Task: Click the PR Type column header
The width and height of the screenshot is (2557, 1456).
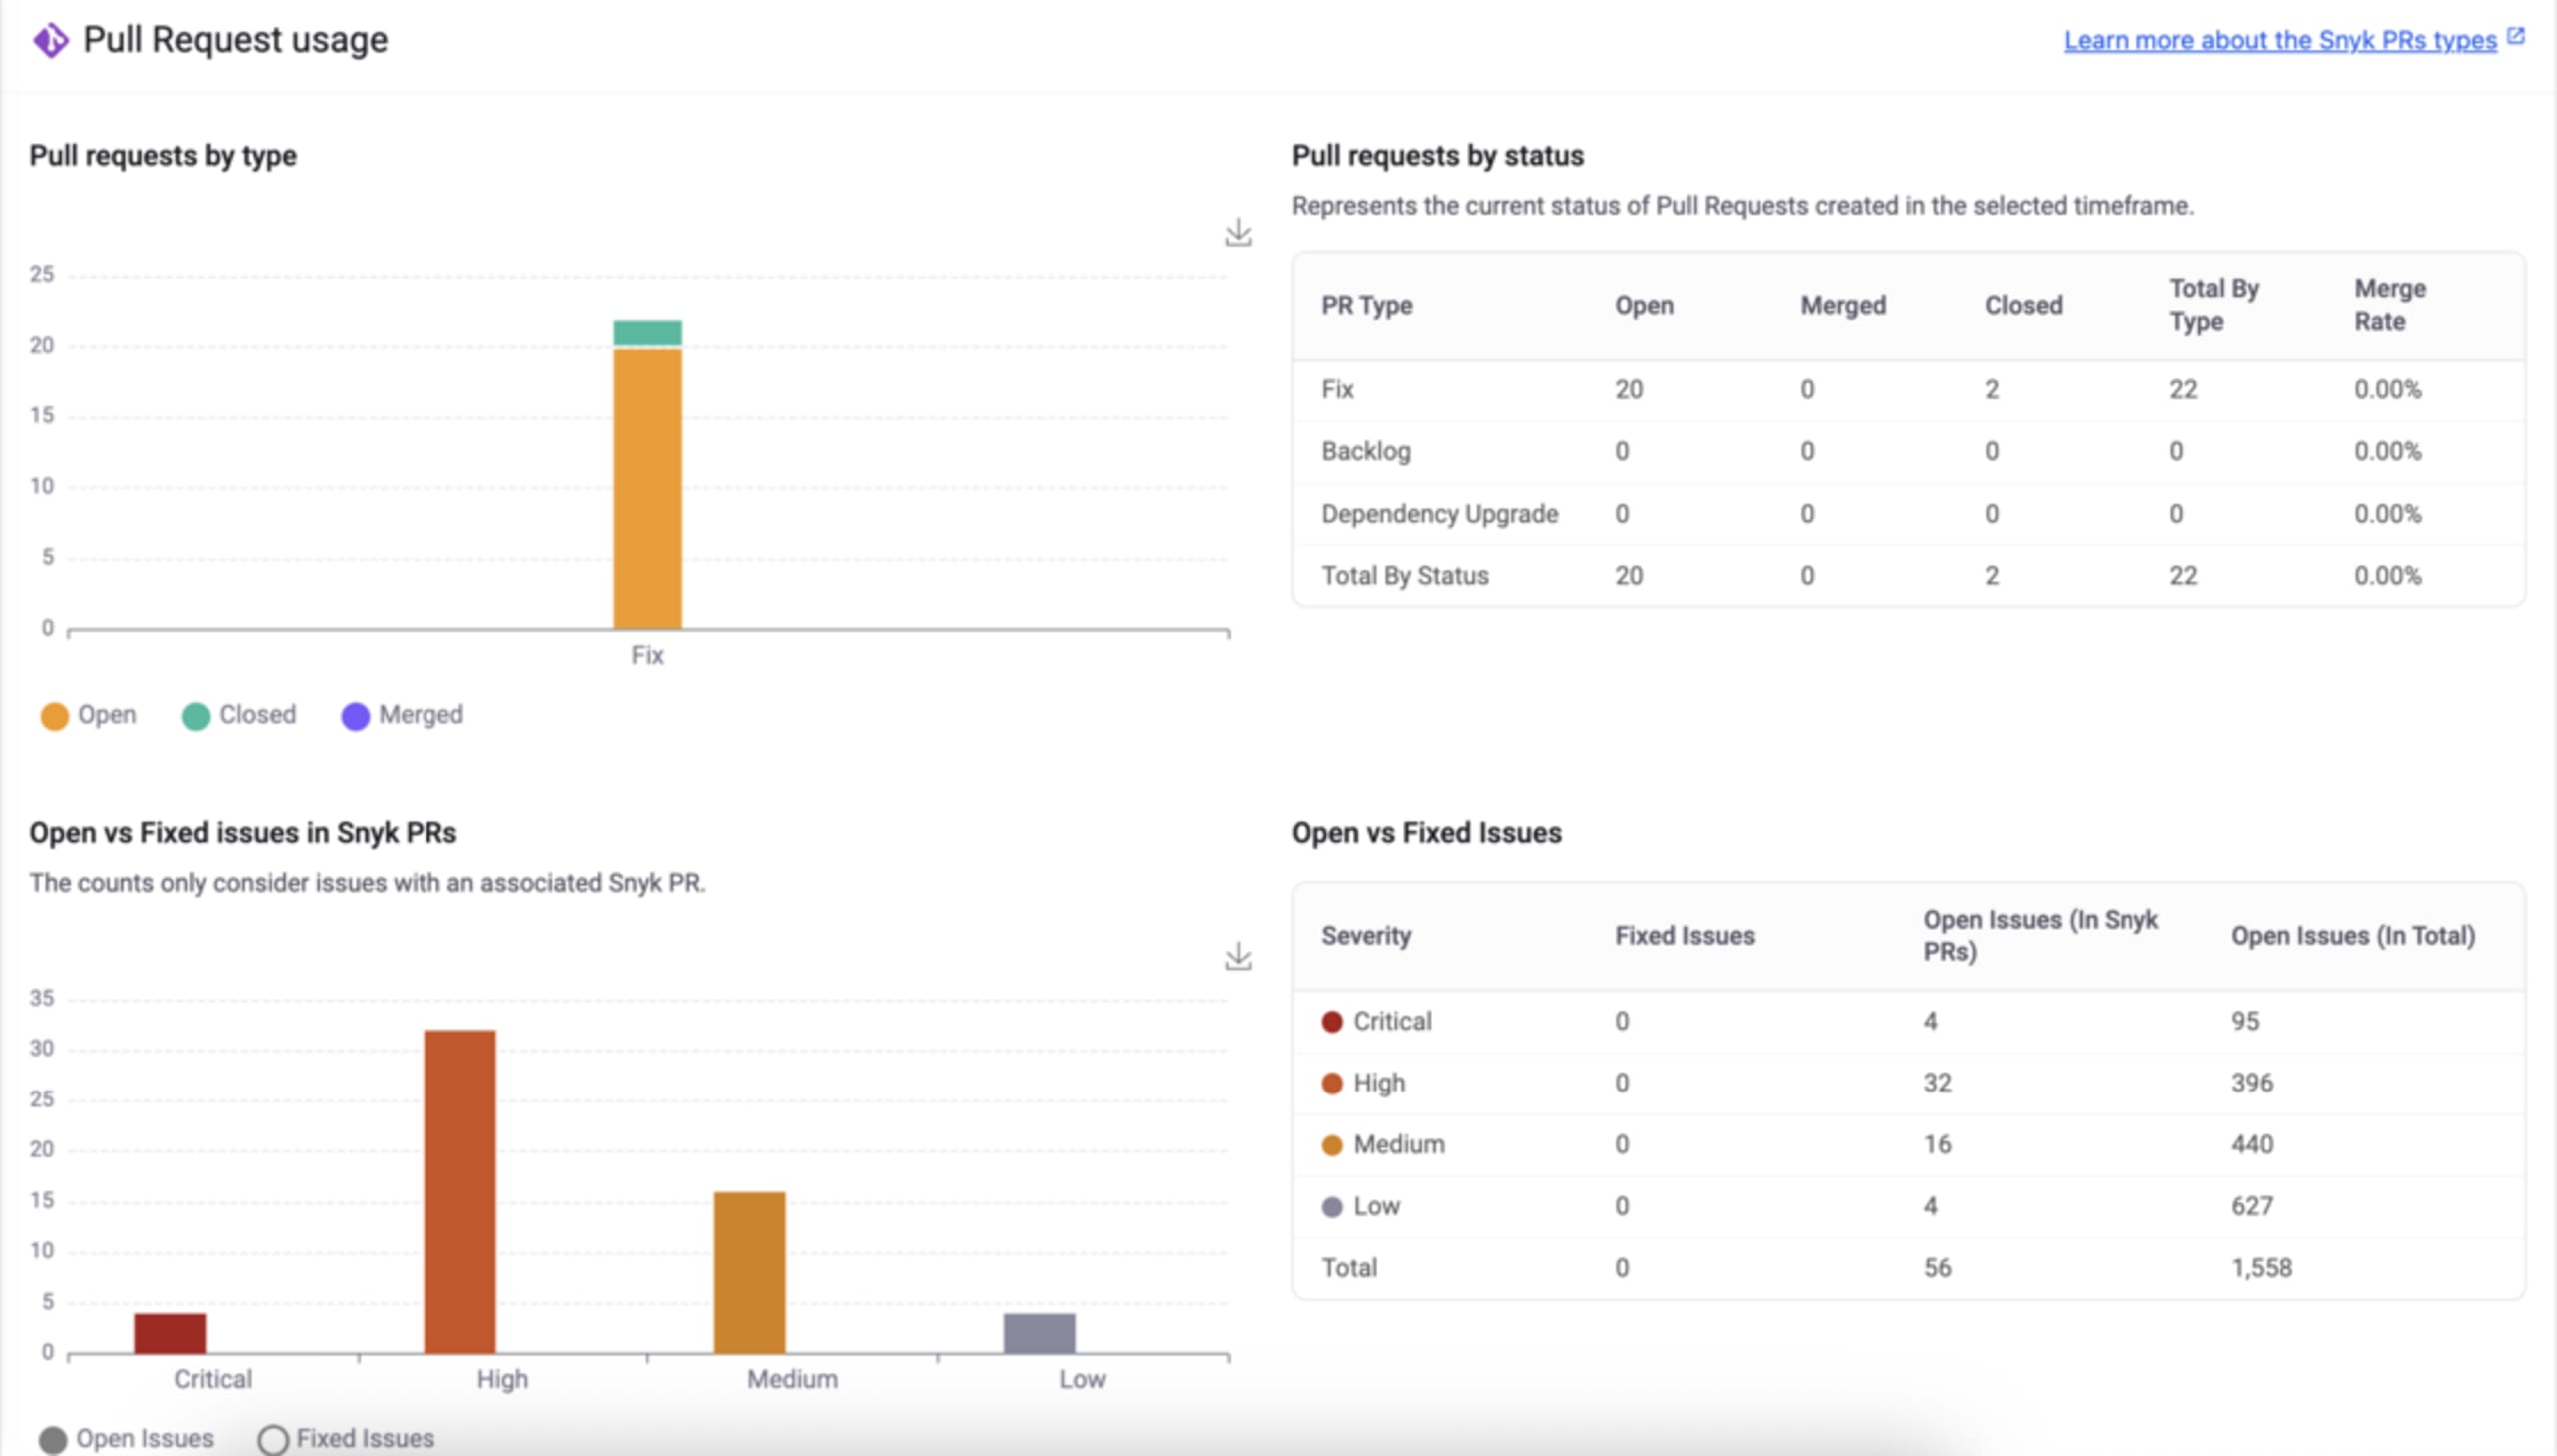Action: click(1367, 305)
